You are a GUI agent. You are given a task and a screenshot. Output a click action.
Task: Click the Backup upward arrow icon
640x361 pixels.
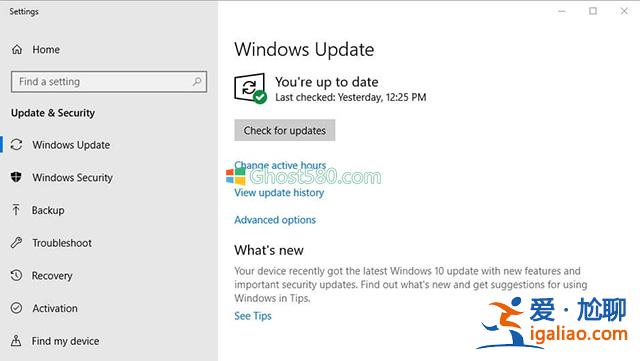tap(16, 210)
